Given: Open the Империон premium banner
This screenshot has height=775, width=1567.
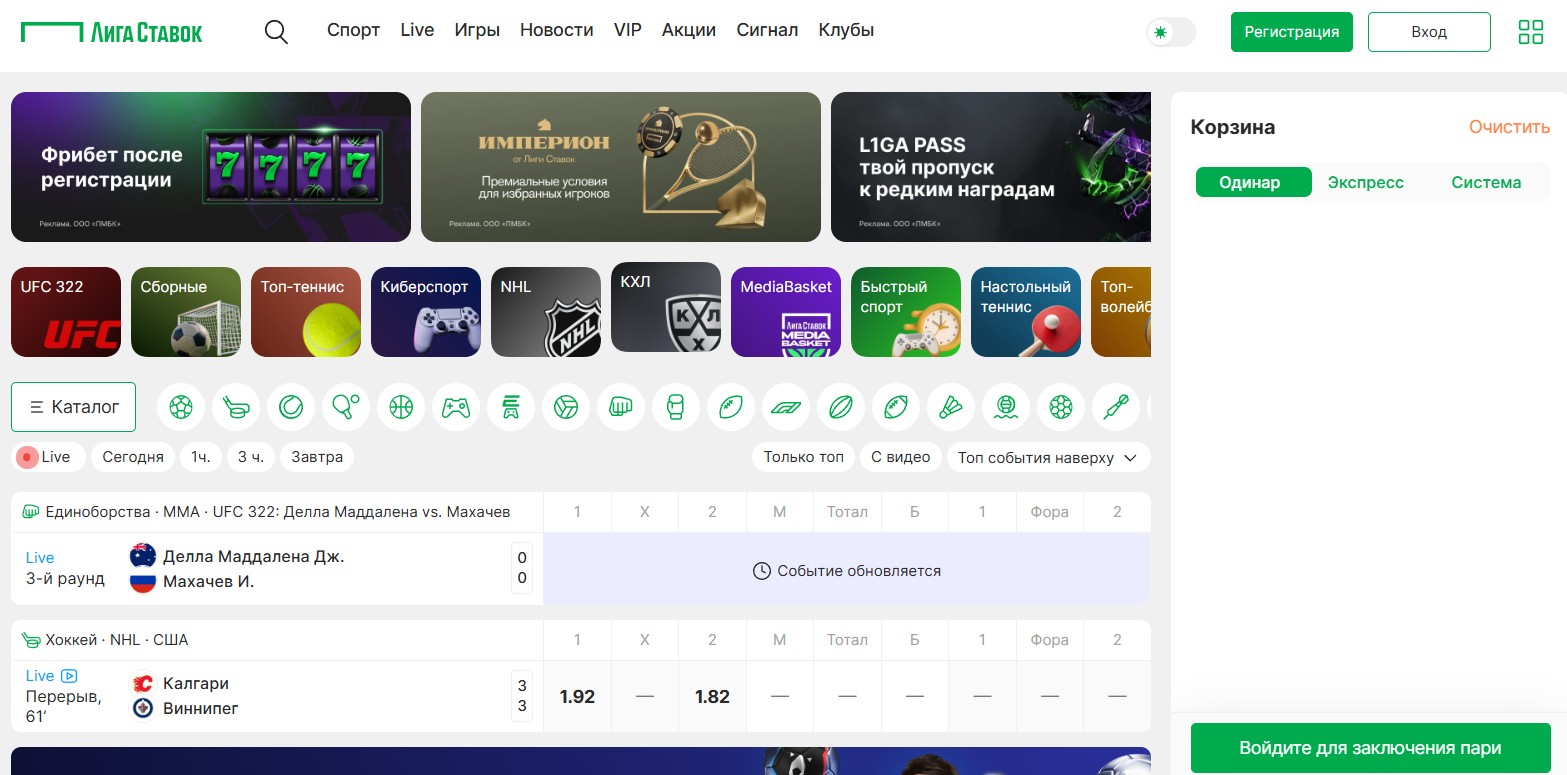Looking at the screenshot, I should (621, 167).
